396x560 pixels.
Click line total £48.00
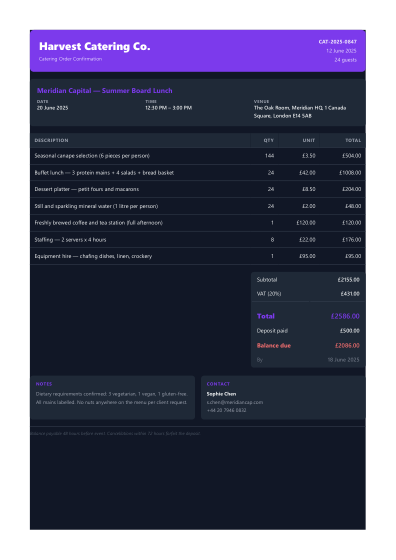[x=353, y=206]
